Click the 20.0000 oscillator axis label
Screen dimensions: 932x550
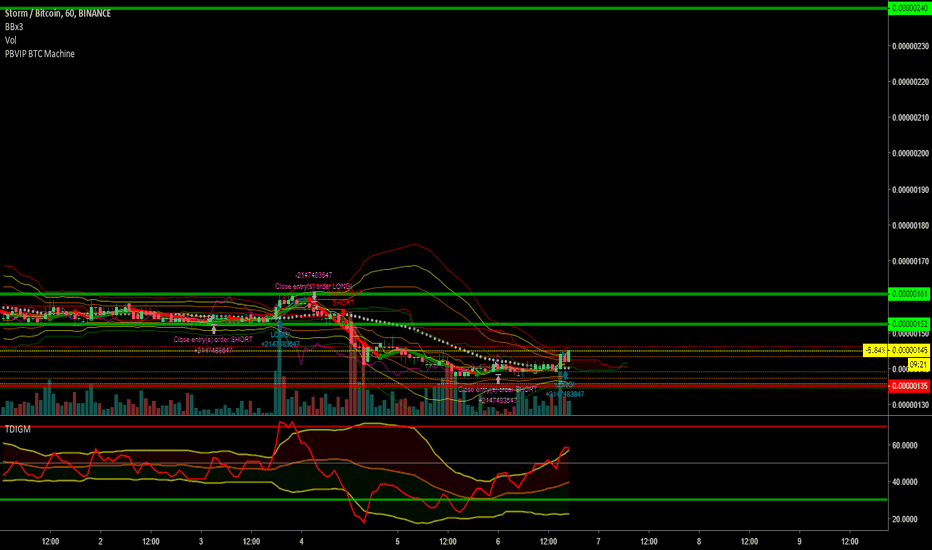[x=905, y=519]
